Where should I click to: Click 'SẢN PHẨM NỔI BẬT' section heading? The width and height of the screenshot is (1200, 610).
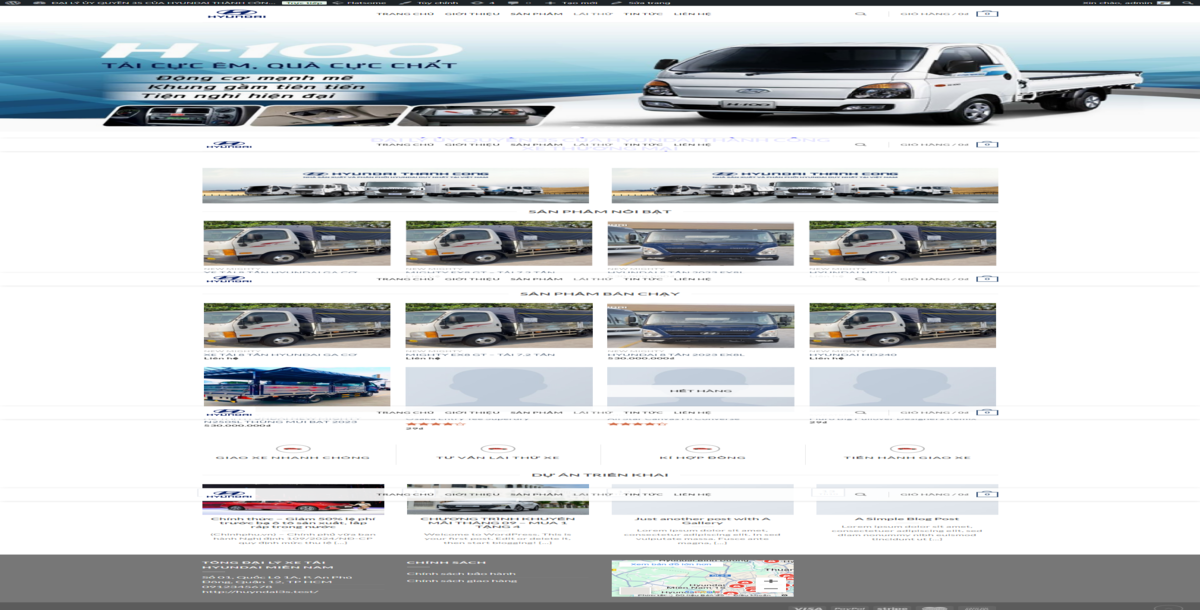click(600, 211)
